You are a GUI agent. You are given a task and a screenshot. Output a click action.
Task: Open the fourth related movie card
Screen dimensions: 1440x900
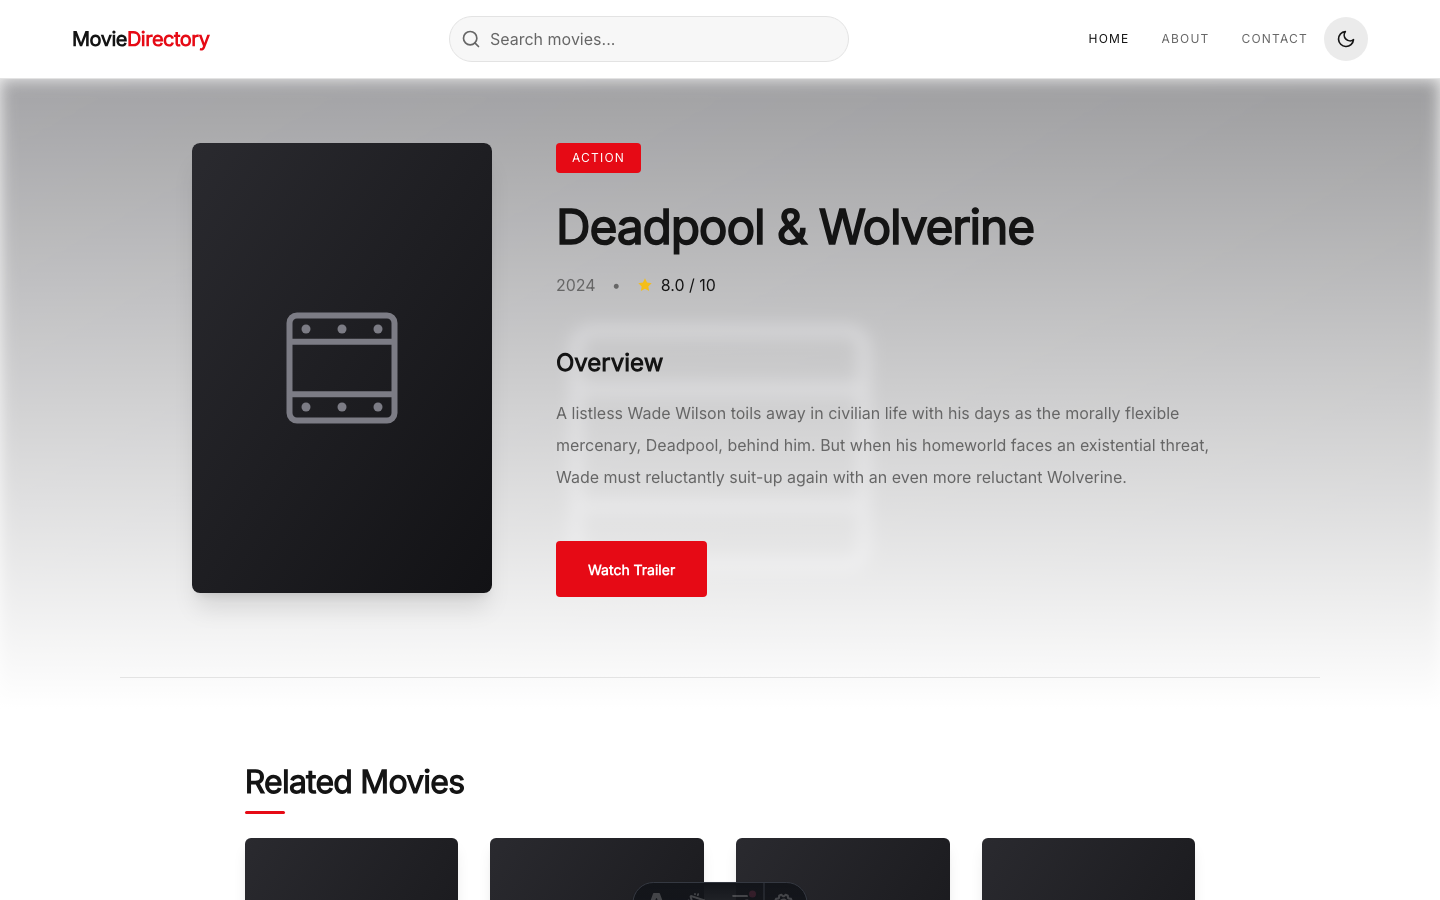[x=1088, y=869]
